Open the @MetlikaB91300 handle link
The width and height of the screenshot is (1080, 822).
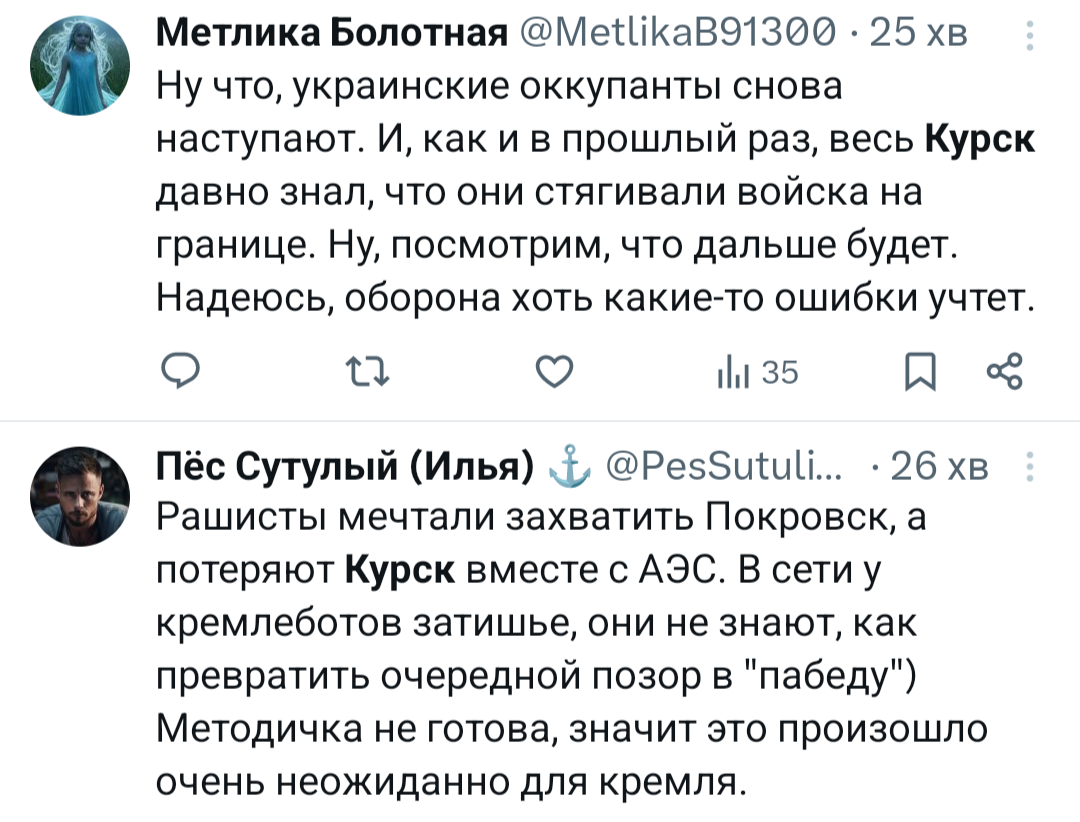675,38
